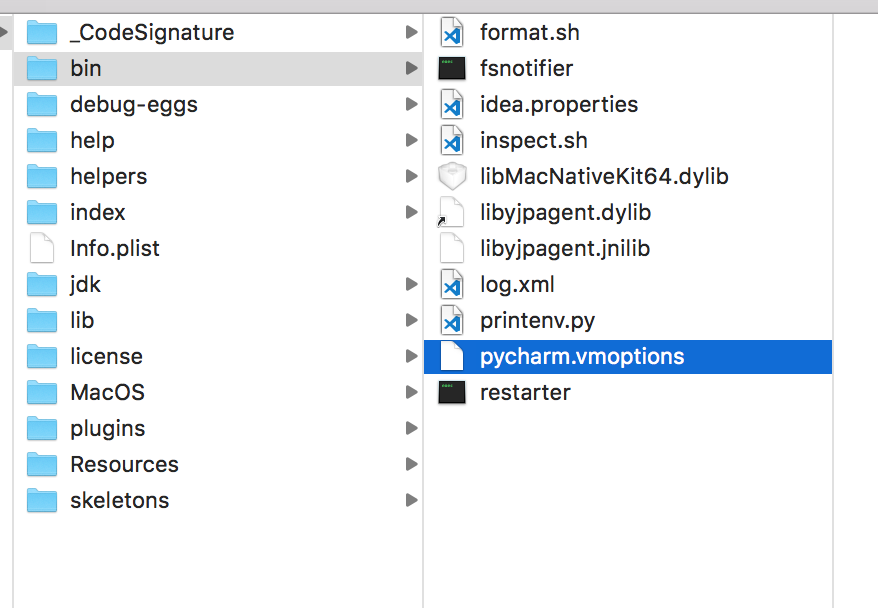This screenshot has height=608, width=878.
Task: Click the Info.plist file icon
Action: coord(42,248)
